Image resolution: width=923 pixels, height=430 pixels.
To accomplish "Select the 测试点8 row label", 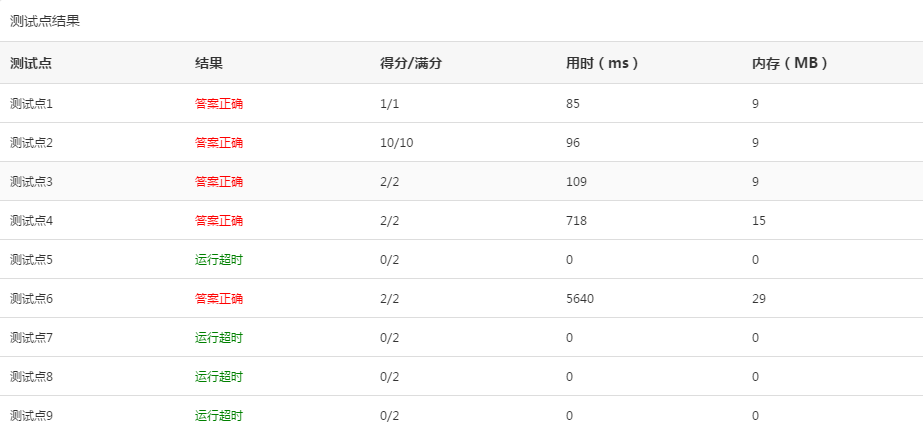I will point(31,376).
